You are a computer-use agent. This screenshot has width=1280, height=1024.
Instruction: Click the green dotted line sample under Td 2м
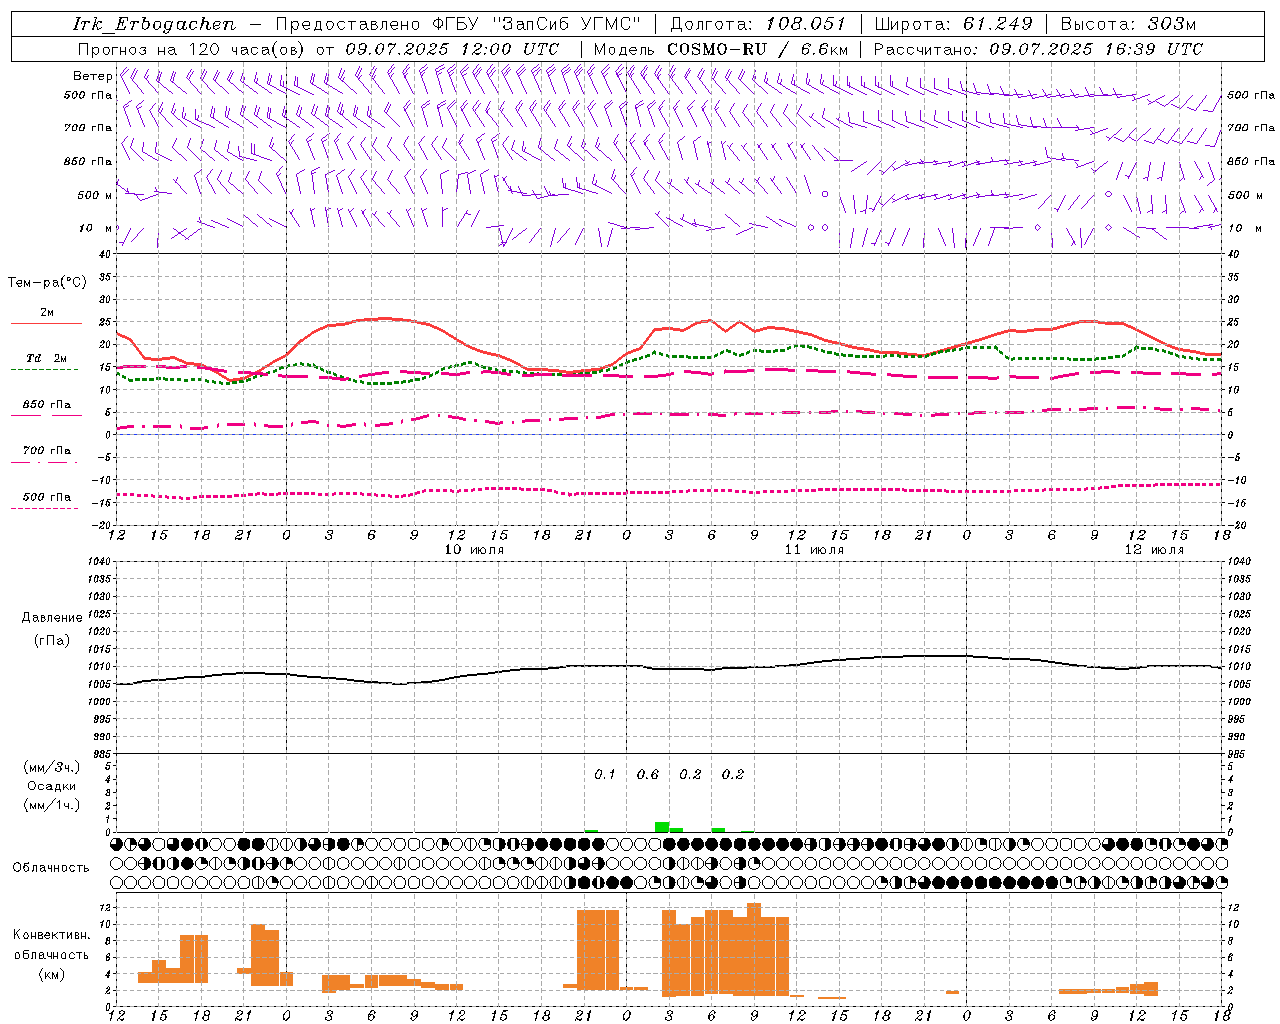[44, 370]
